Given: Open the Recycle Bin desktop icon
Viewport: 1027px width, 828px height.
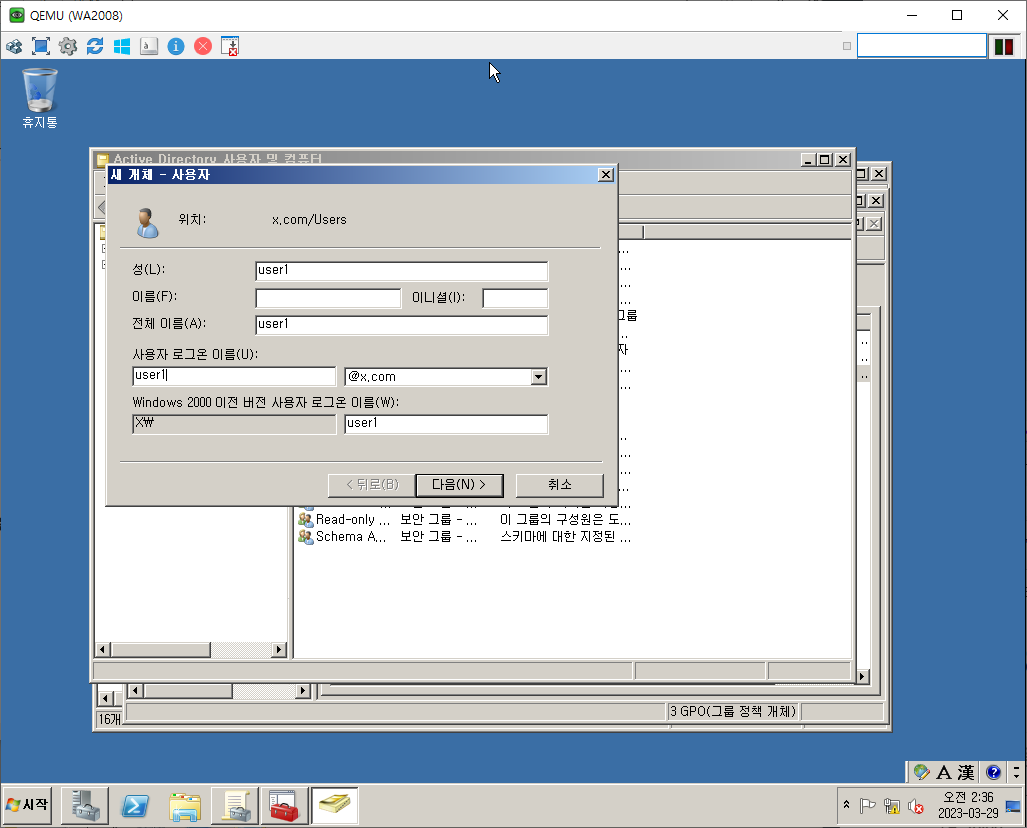Looking at the screenshot, I should (x=40, y=98).
